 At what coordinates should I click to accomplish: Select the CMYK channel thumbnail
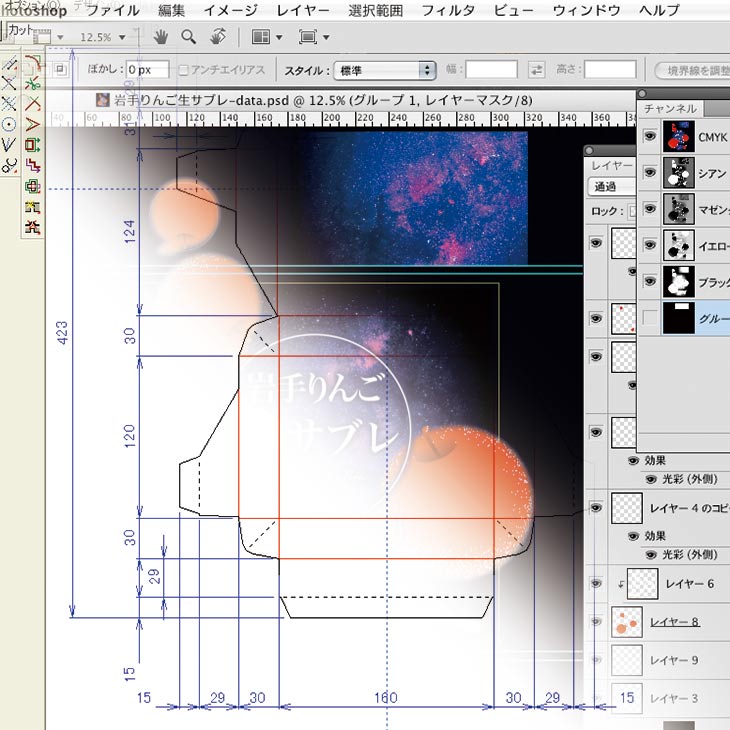coord(679,136)
